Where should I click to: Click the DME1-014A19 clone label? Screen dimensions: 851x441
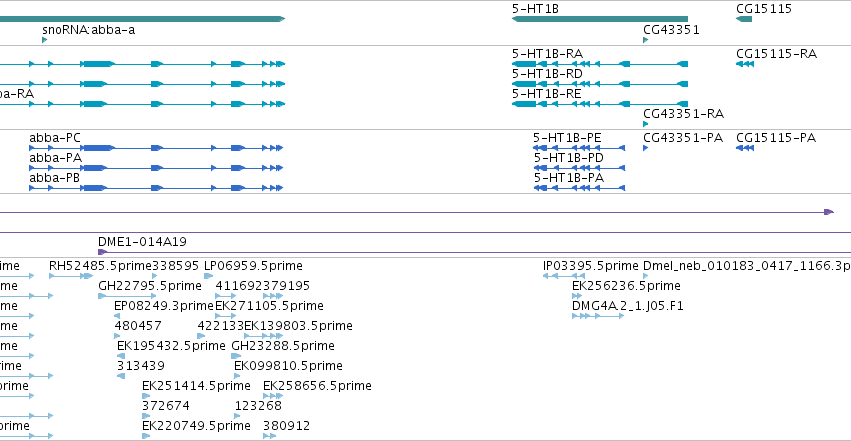pyautogui.click(x=142, y=241)
